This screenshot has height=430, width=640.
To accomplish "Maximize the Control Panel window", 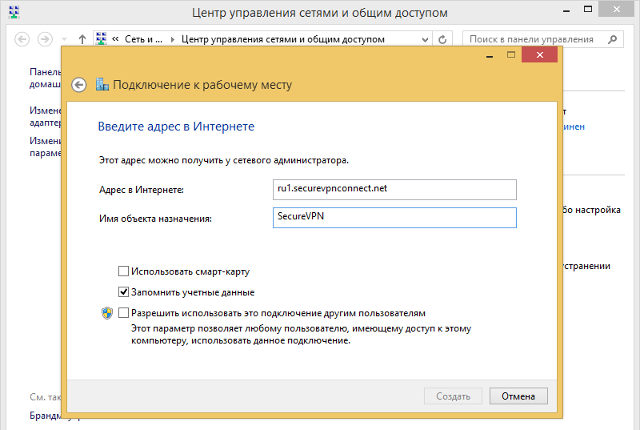I will [x=588, y=10].
